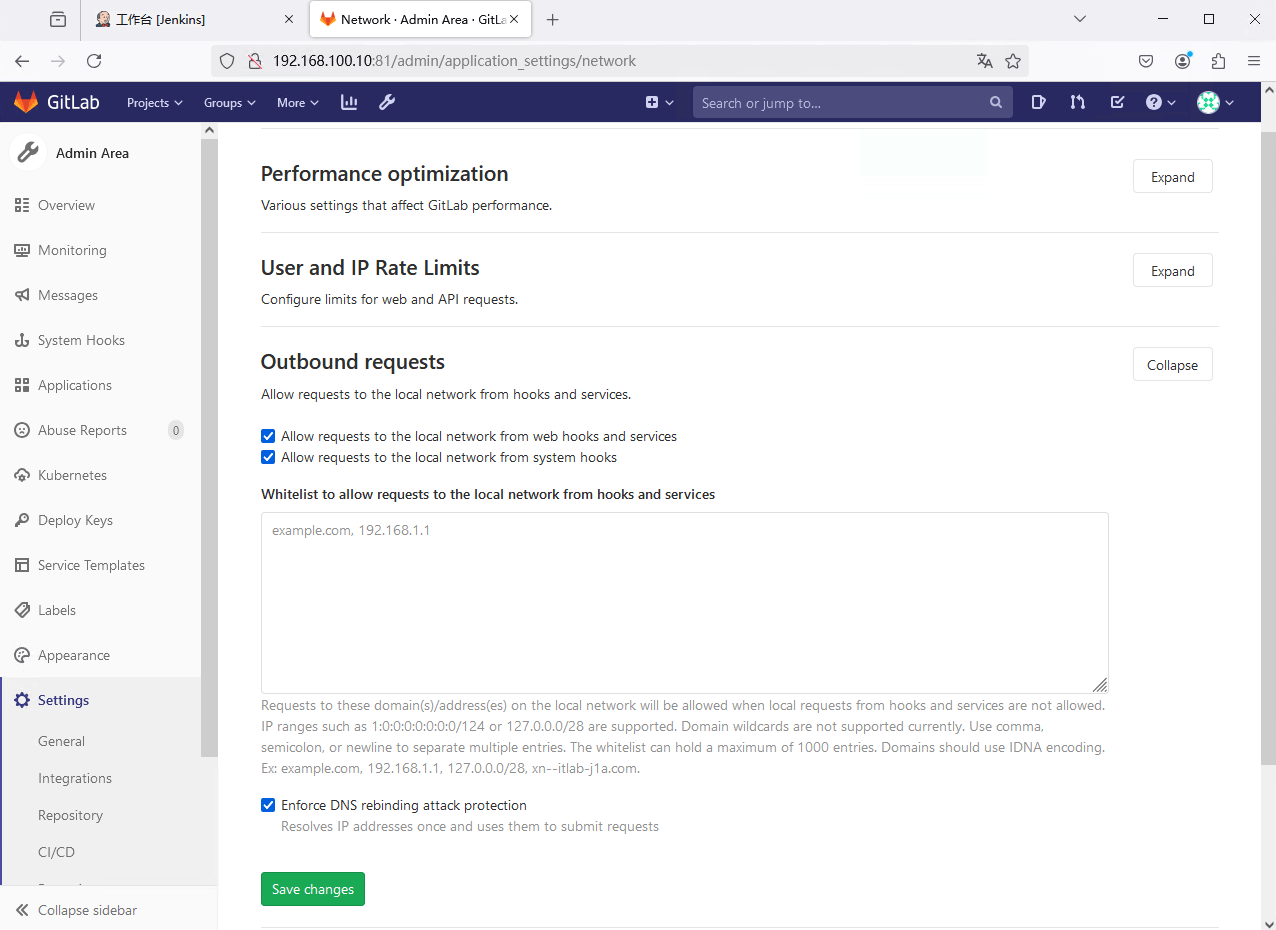The height and width of the screenshot is (930, 1276).
Task: Toggle Enforce DNS rebinding attack protection
Action: tap(268, 805)
